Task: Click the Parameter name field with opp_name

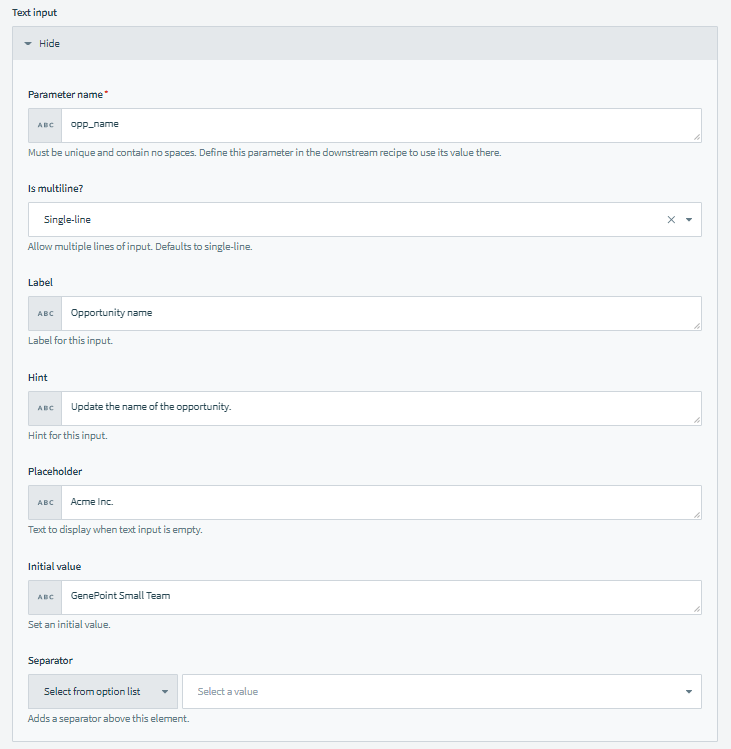Action: (380, 125)
